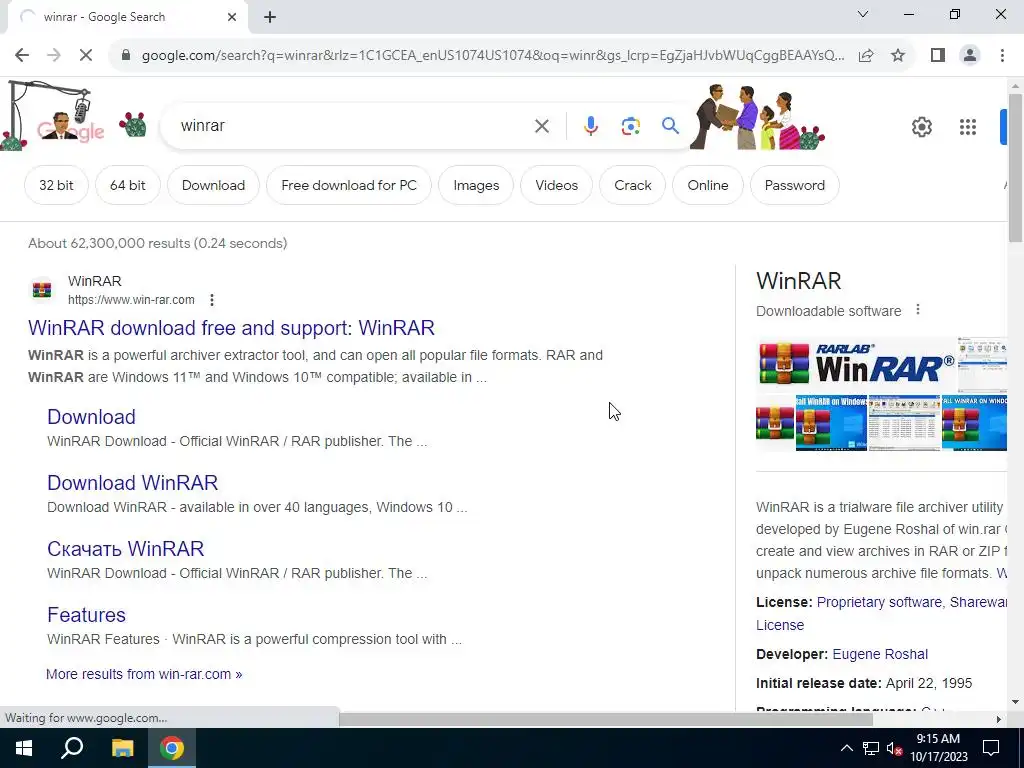Select the Free download for PC chip
The width and height of the screenshot is (1024, 768).
349,185
